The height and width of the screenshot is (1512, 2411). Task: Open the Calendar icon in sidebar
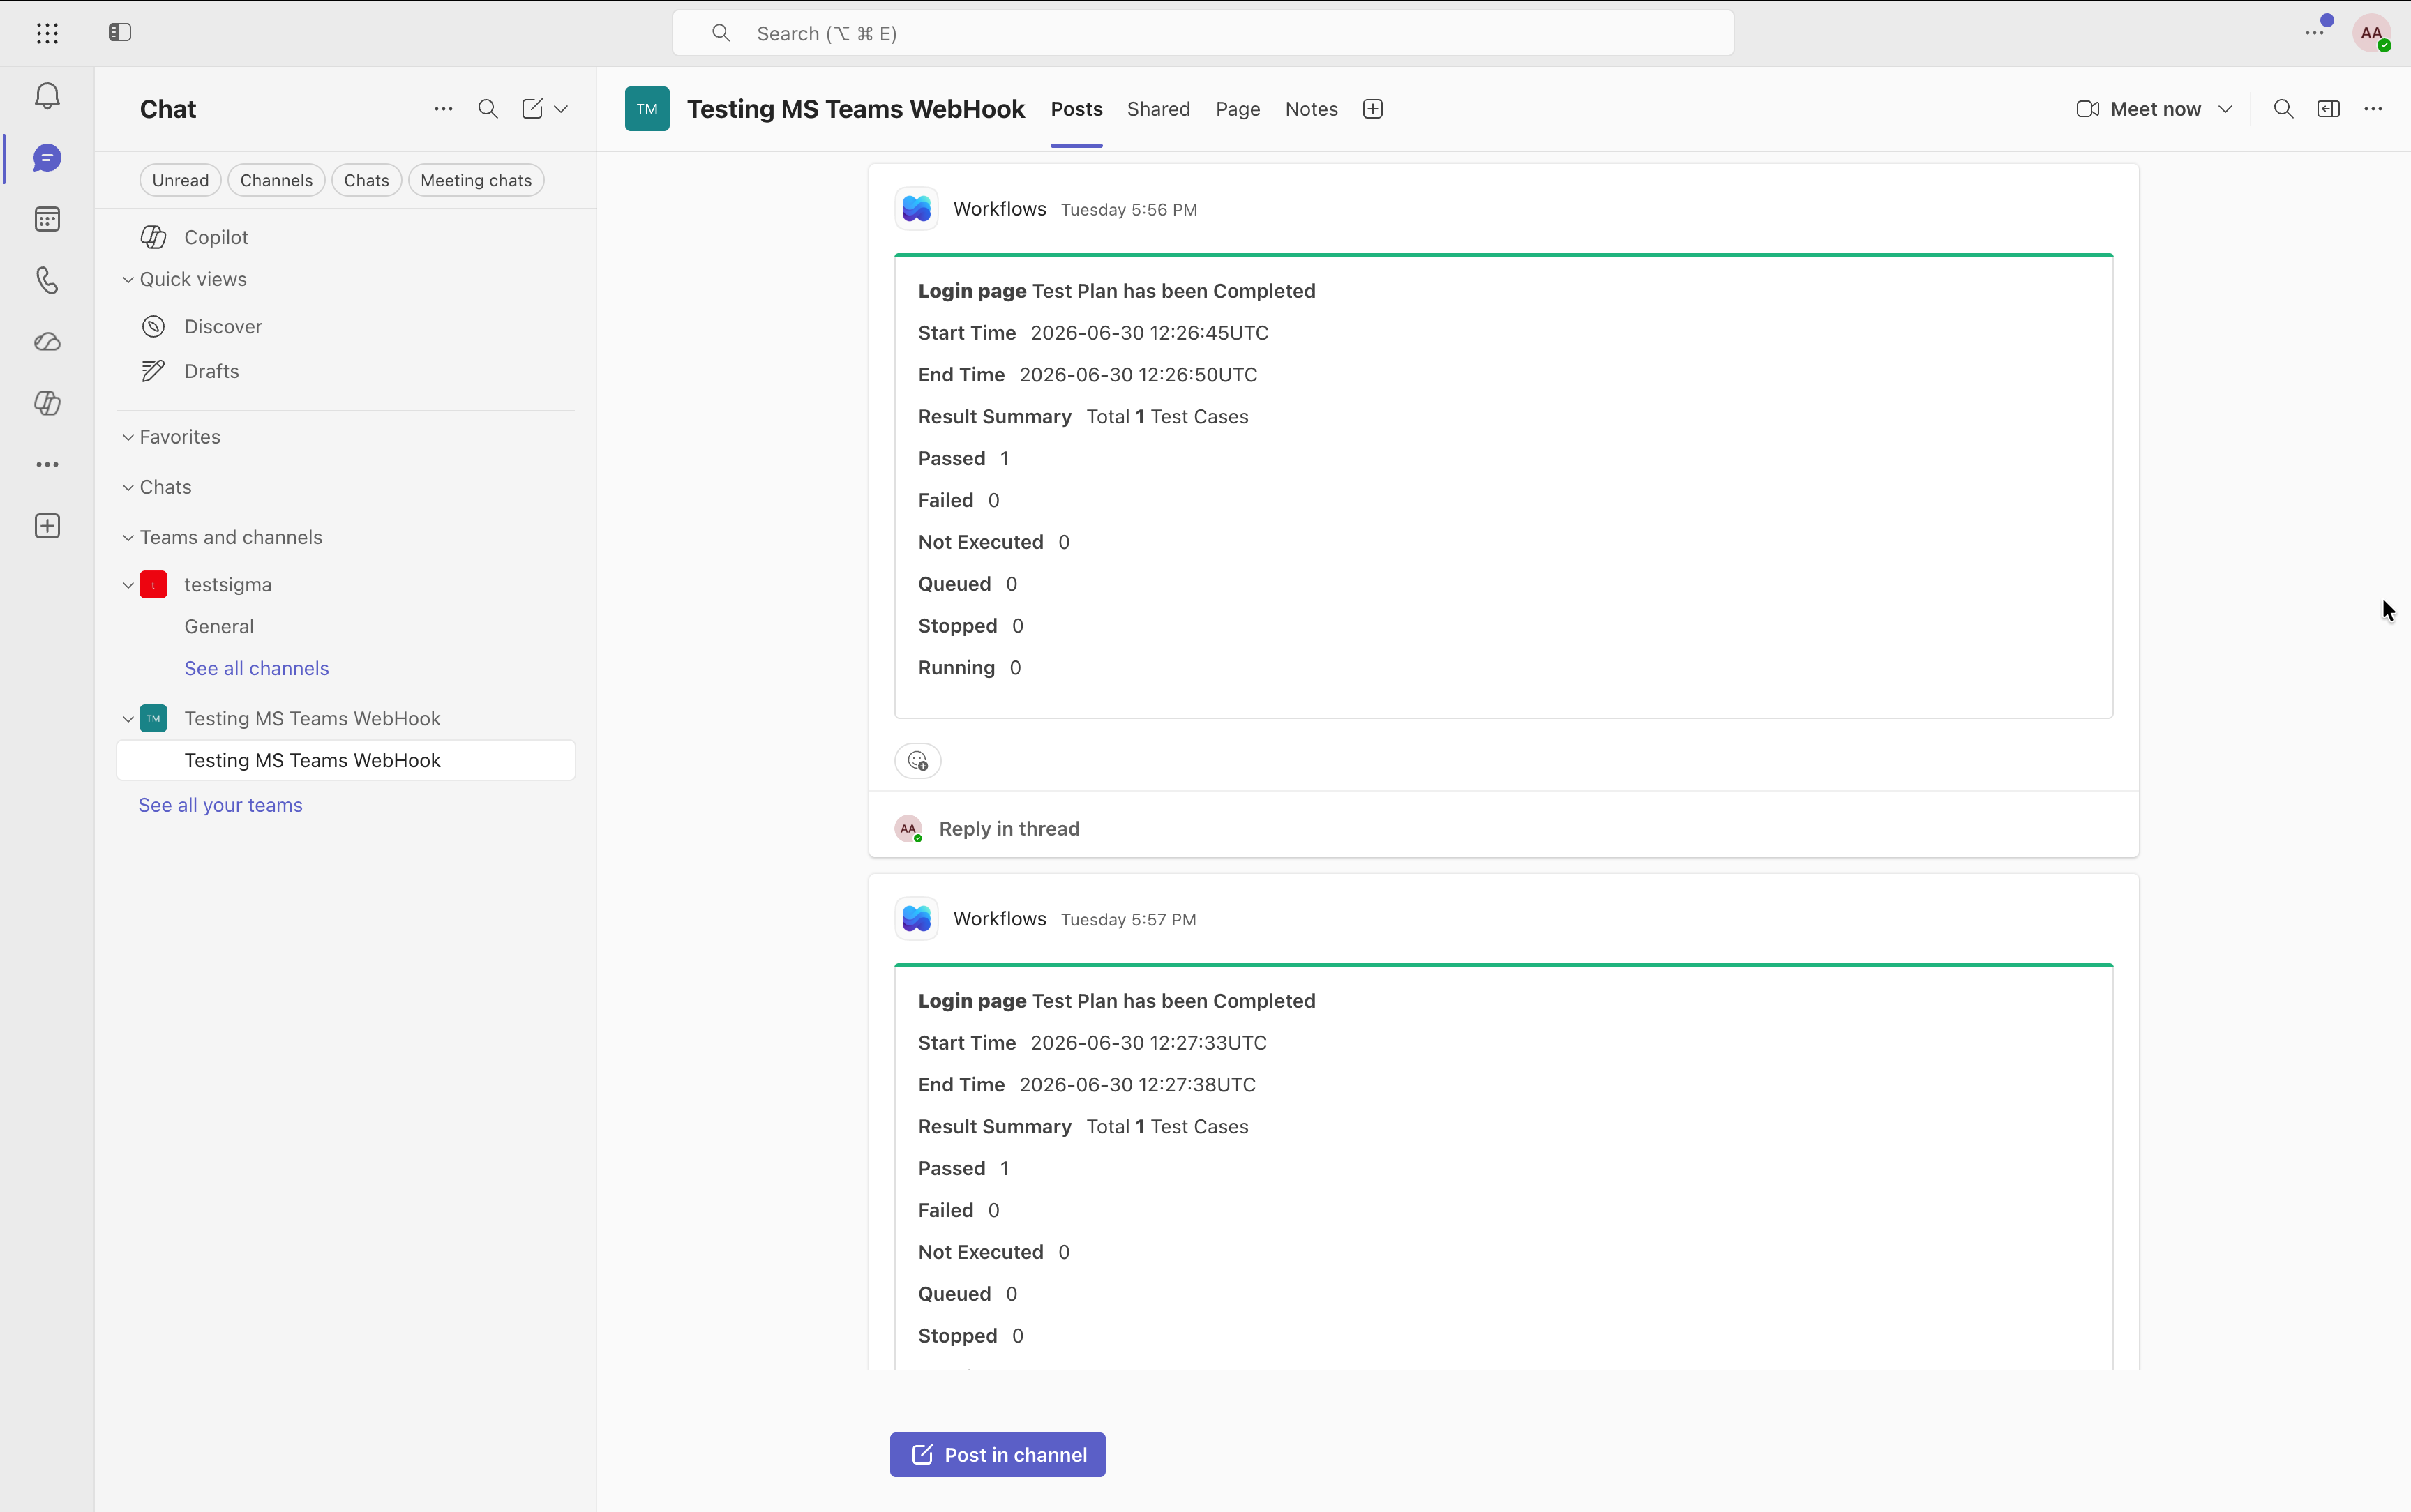coord(47,219)
